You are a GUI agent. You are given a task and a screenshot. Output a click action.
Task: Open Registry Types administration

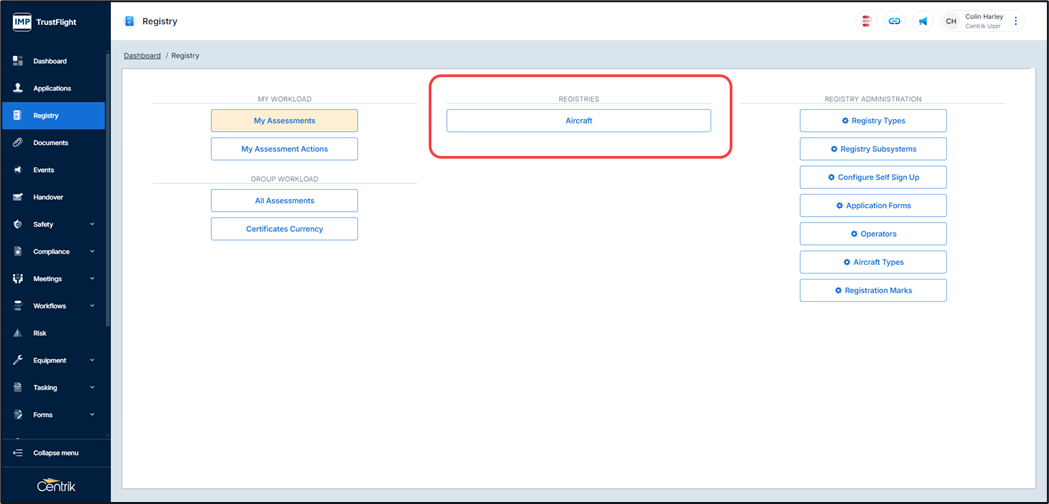point(872,121)
